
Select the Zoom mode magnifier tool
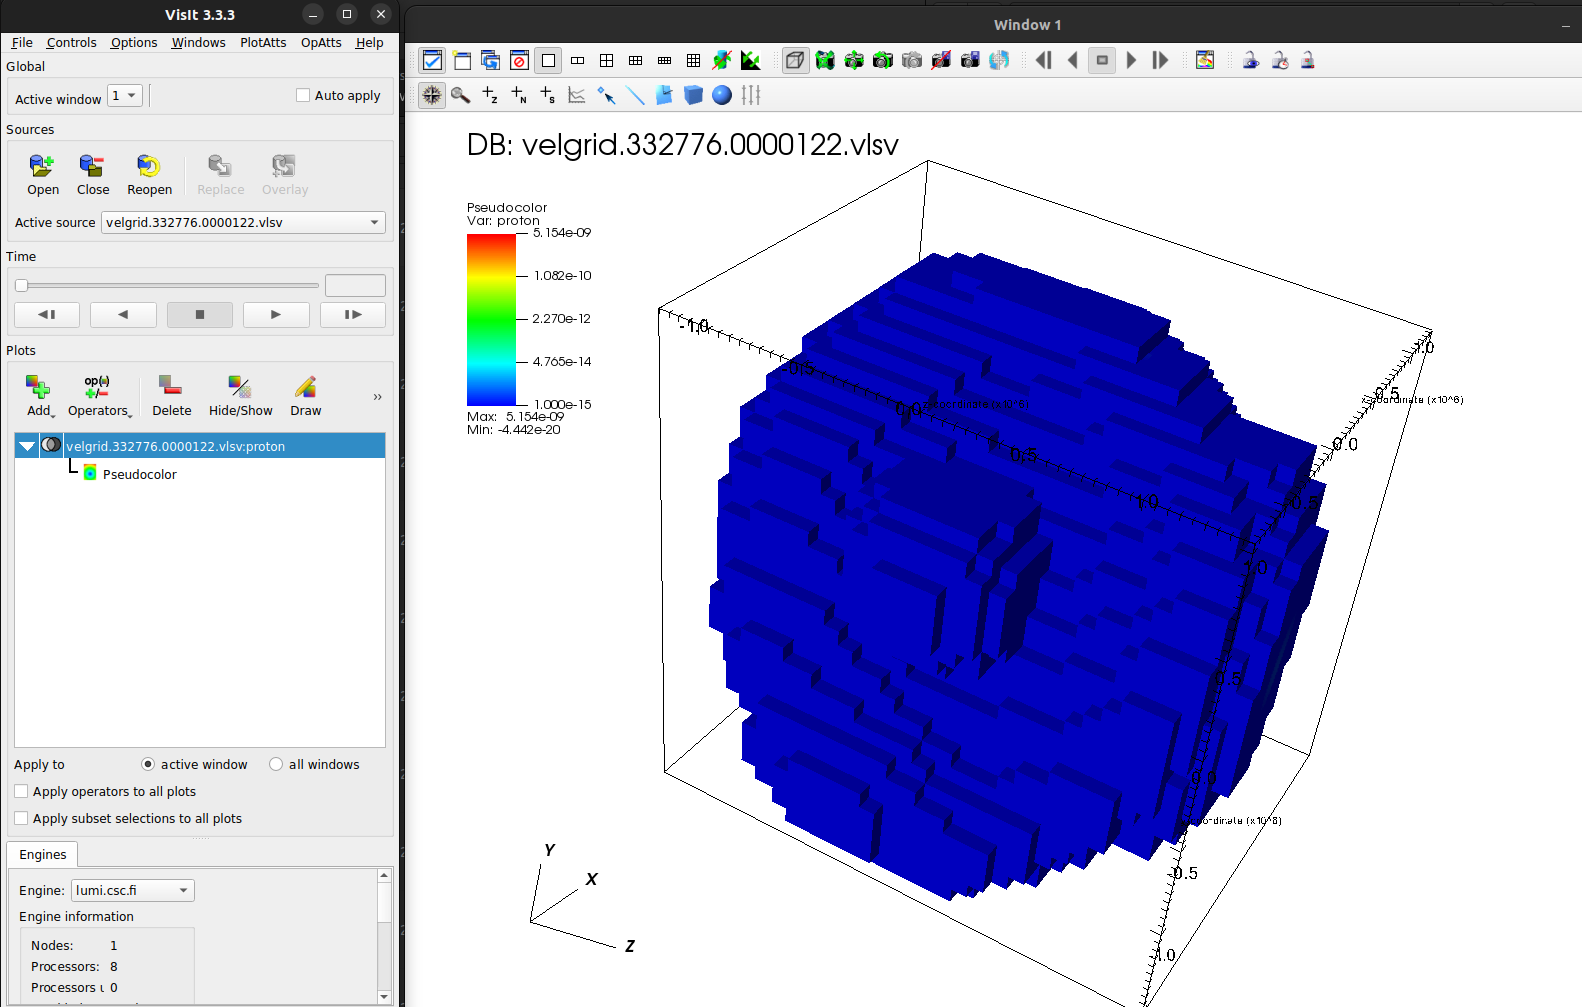click(x=460, y=95)
